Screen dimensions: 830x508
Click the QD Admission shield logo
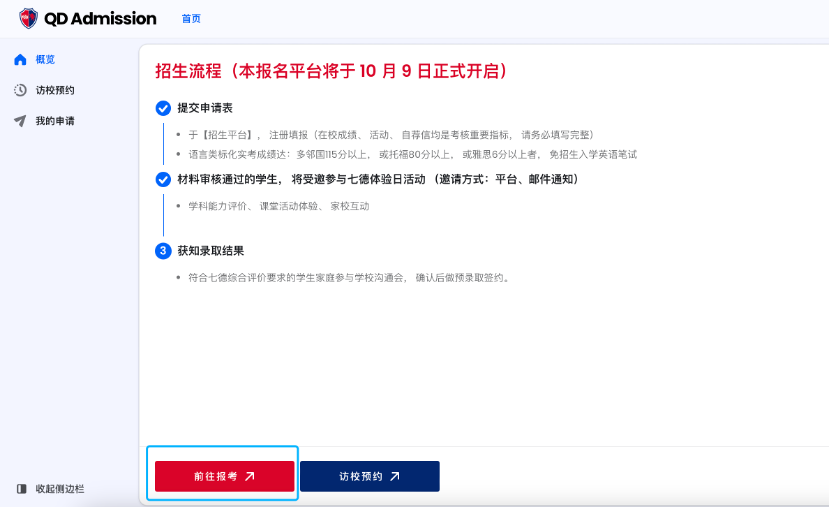pyautogui.click(x=28, y=18)
